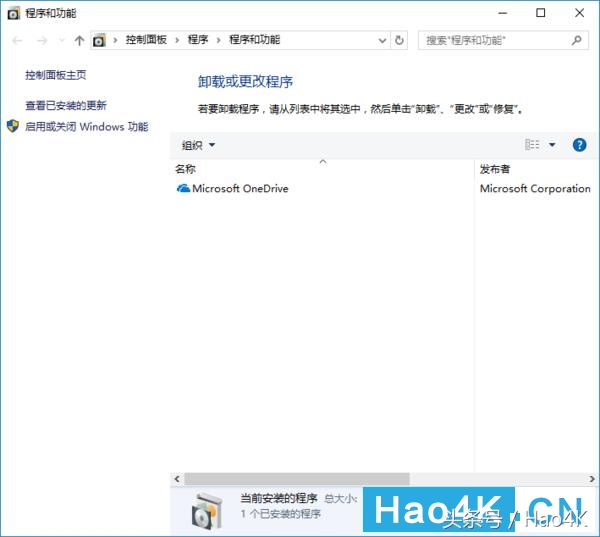Image resolution: width=600 pixels, height=537 pixels.
Task: Expand chevron after 控制面板 breadcrumb
Action: tap(177, 40)
